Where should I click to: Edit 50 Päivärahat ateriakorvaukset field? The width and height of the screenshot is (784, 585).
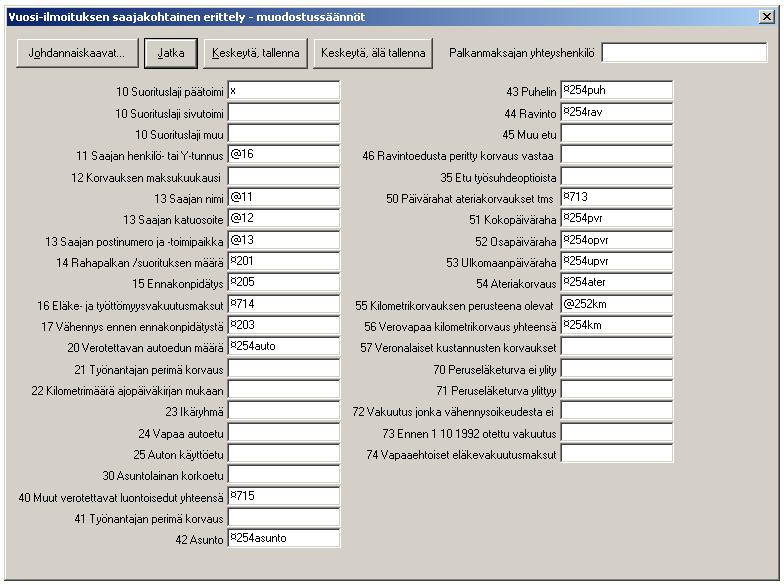(617, 198)
